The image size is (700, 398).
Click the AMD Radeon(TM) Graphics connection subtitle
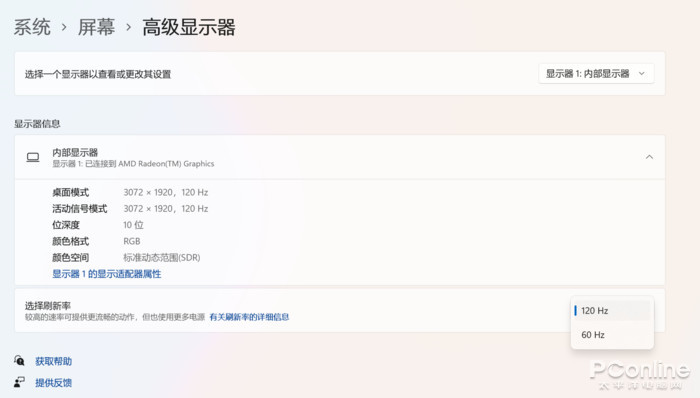133,164
